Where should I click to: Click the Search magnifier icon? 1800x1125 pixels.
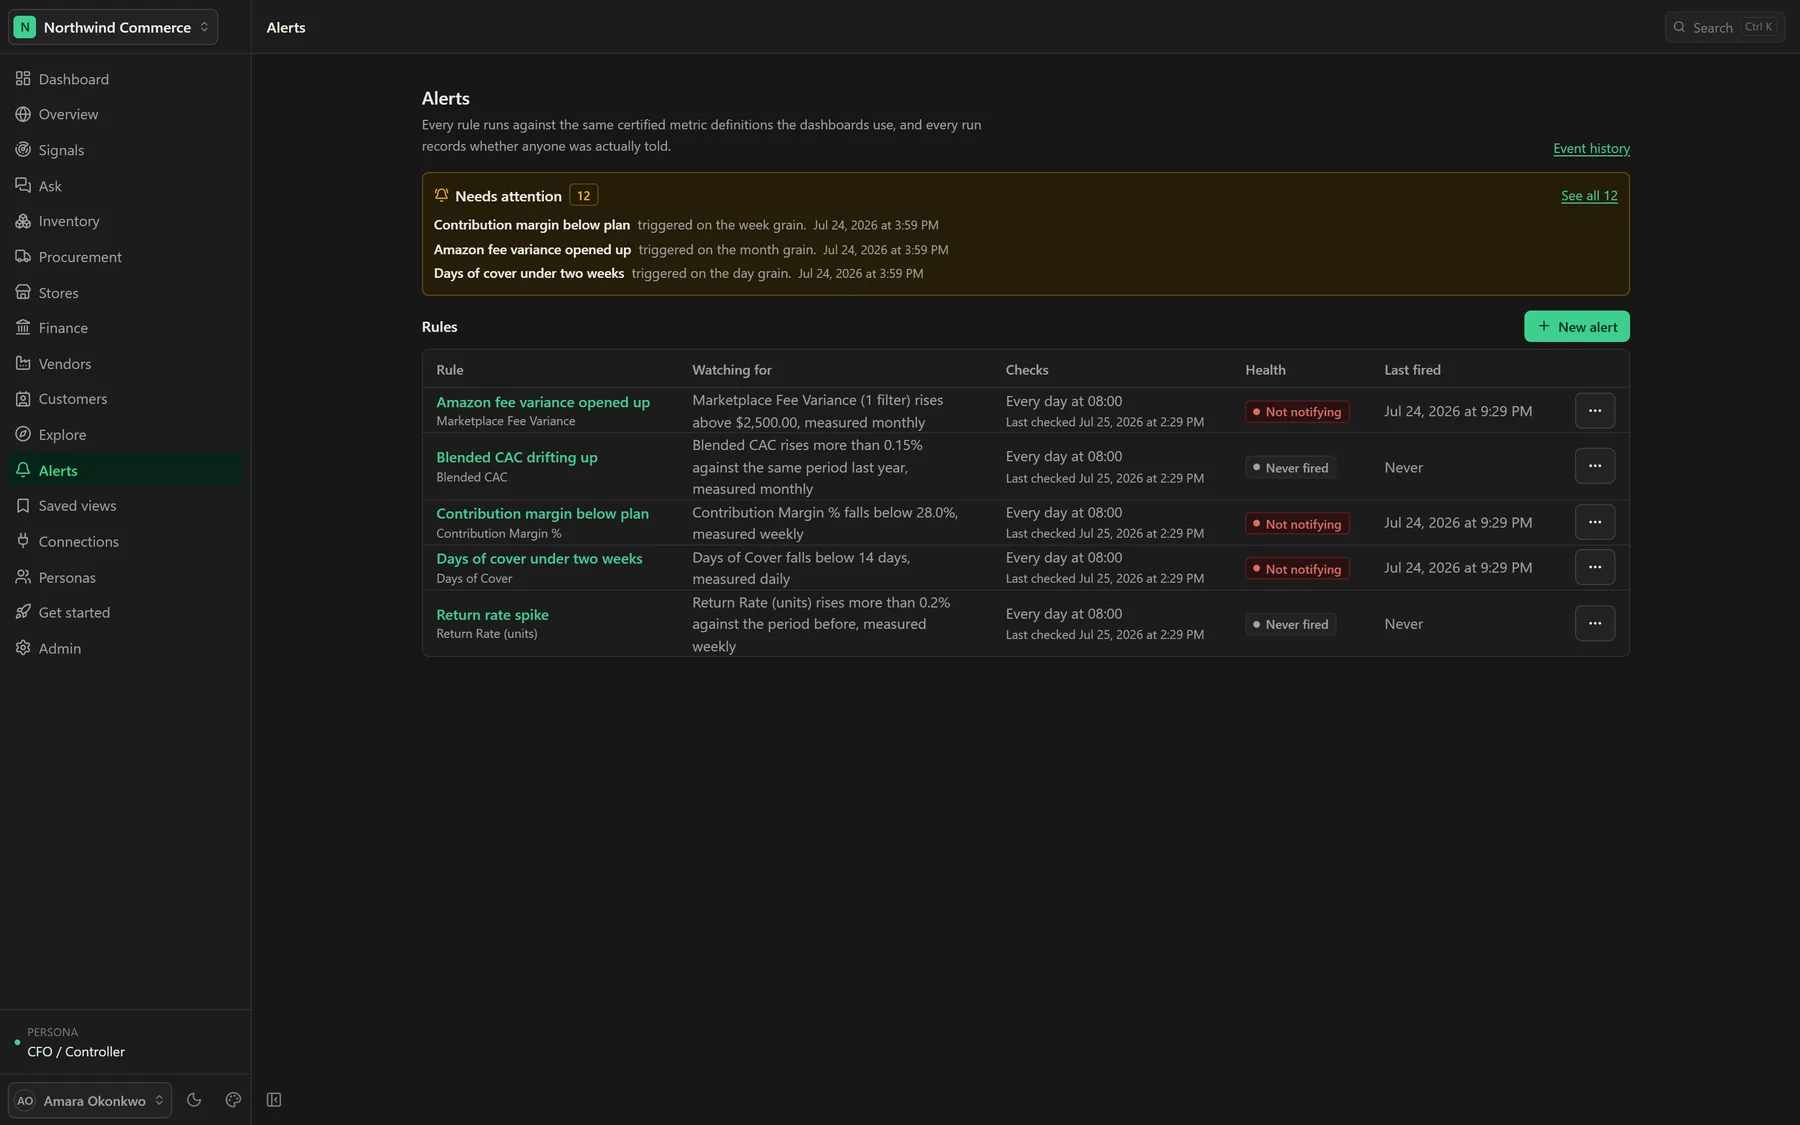click(x=1679, y=27)
